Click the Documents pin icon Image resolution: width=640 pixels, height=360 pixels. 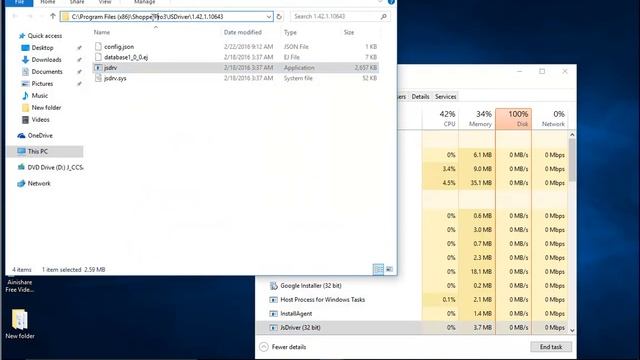click(x=79, y=72)
